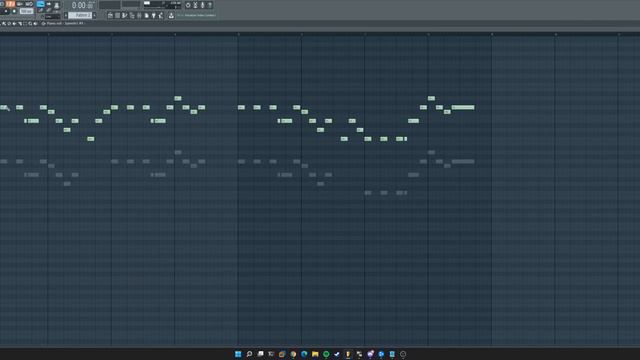Viewport: 640px width, 360px height.
Task: Toggle the orange Pattern/Song mode button
Action: [x=10, y=4]
